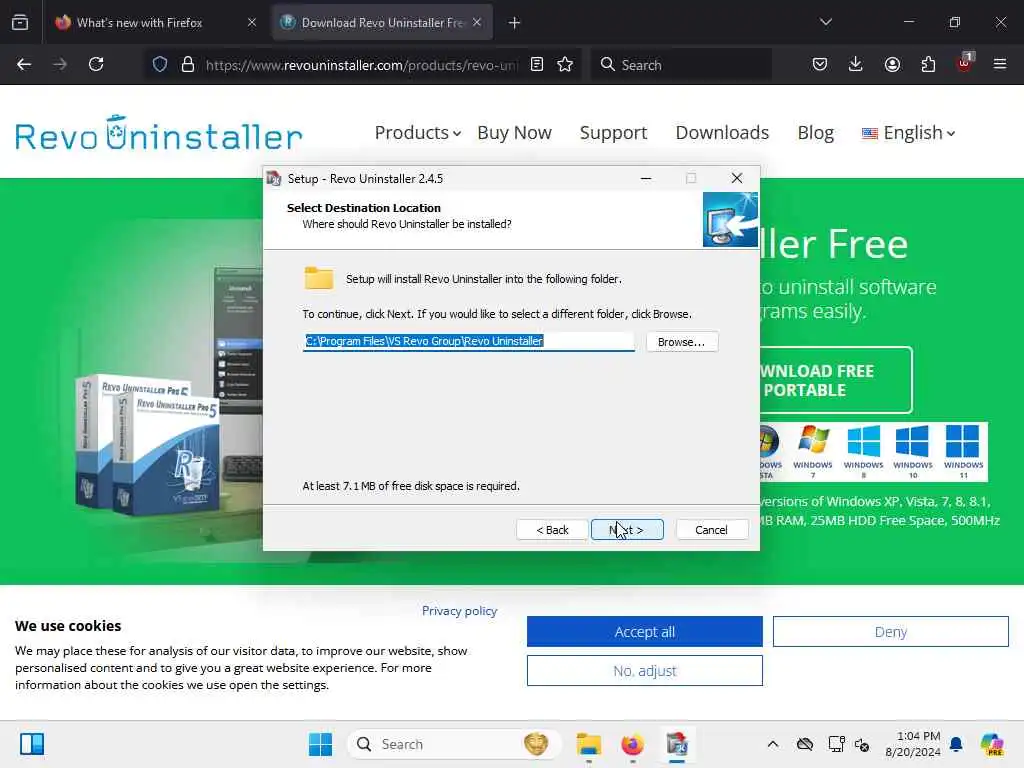This screenshot has width=1024, height=768.
Task: Open the Blog page
Action: click(x=816, y=133)
